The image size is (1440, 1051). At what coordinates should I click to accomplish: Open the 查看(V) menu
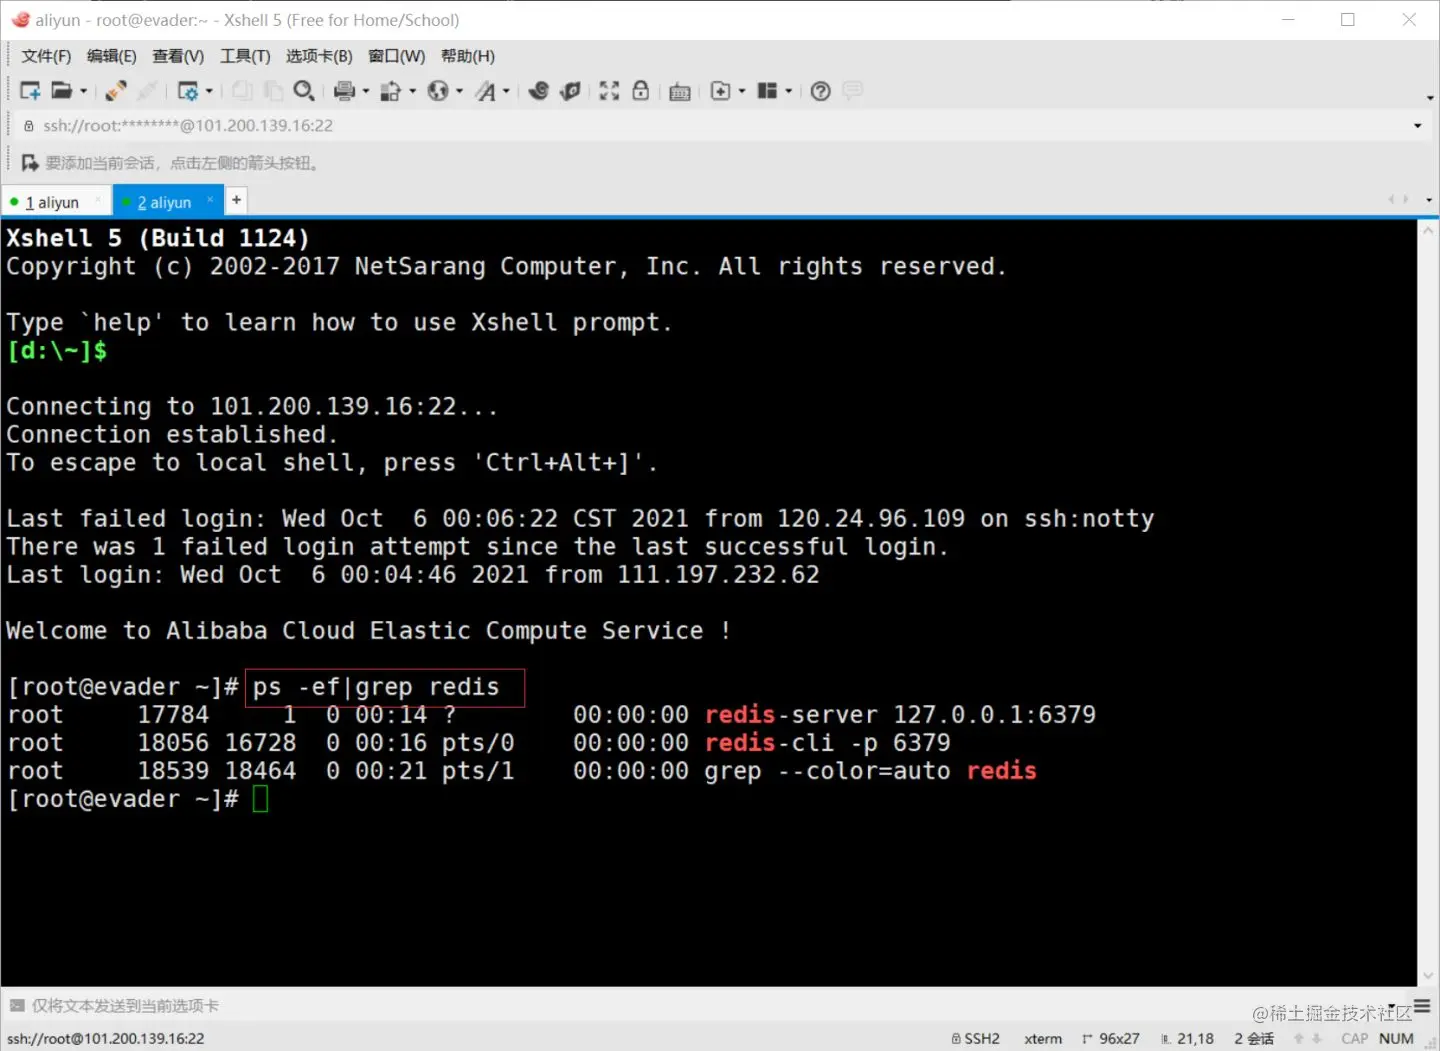click(178, 56)
